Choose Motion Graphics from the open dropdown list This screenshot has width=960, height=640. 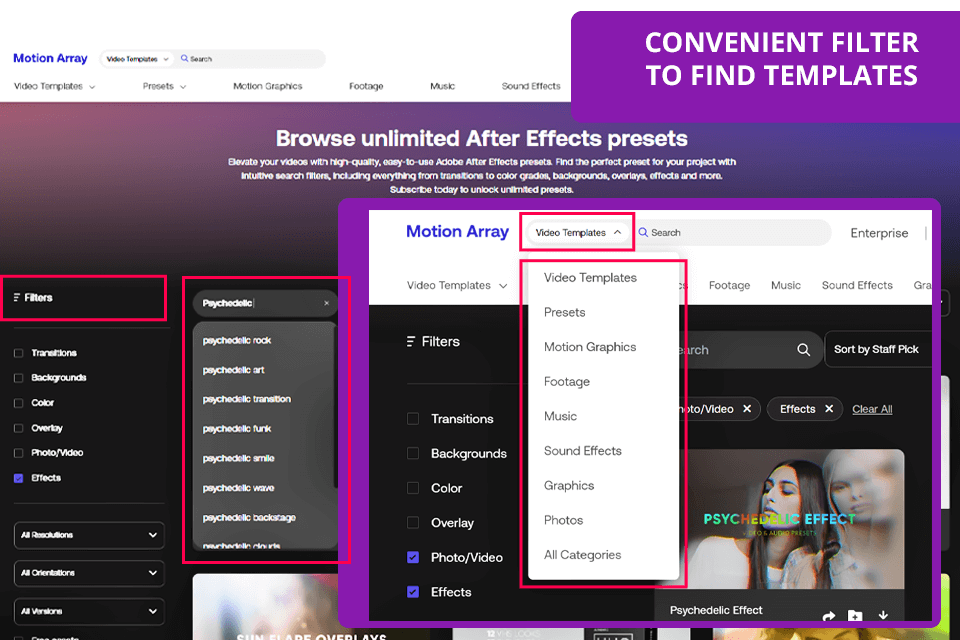point(590,347)
